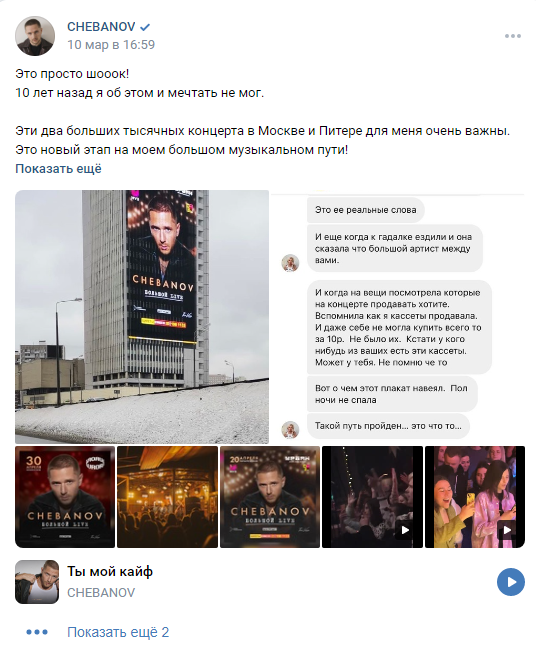Image resolution: width=536 pixels, height=653 pixels.
Task: Play the dark crowd concert video thumbnail
Action: (x=372, y=497)
